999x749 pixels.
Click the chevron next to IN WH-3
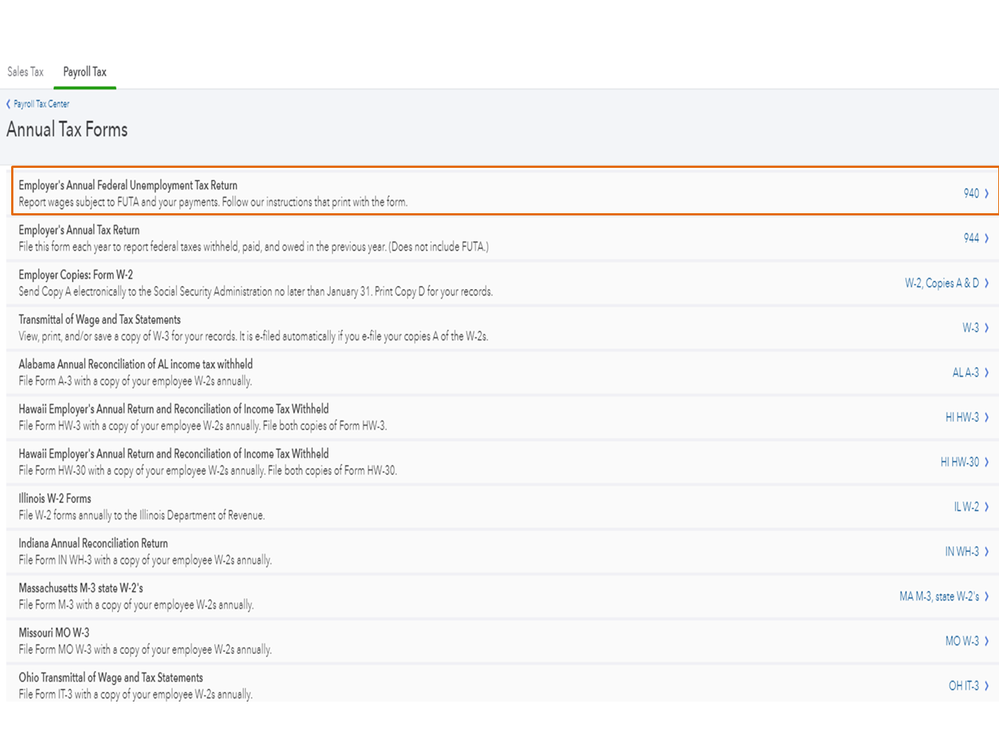[987, 552]
